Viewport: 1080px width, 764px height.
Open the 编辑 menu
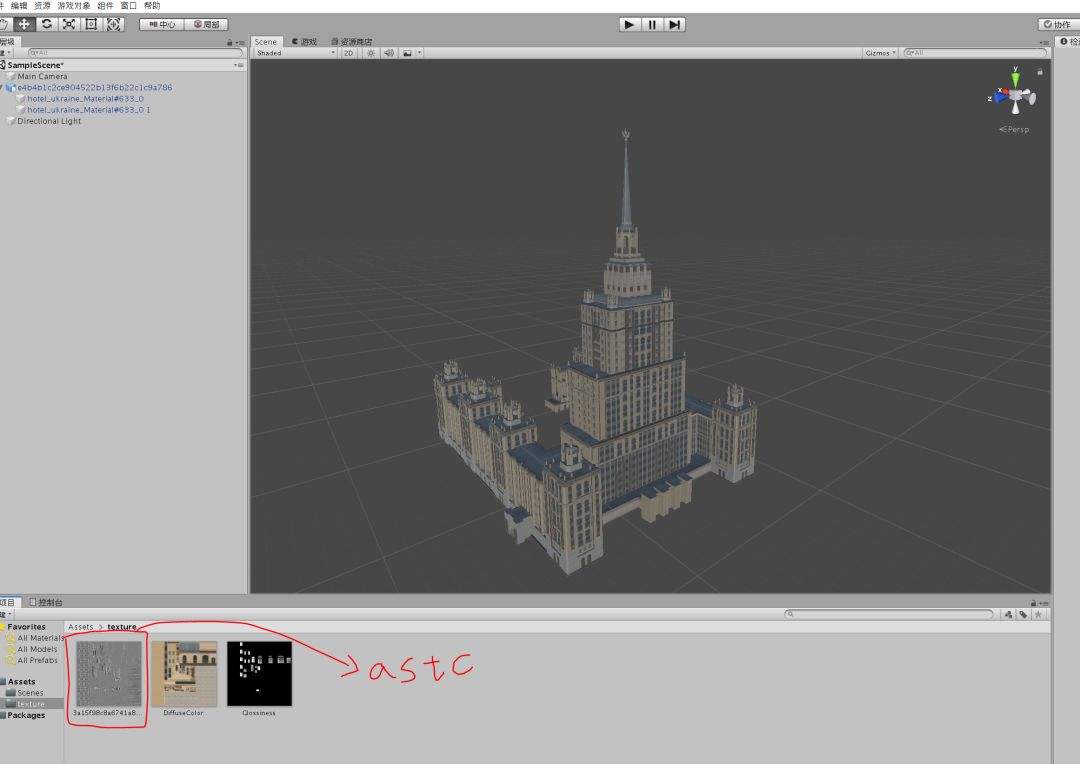tap(19, 6)
